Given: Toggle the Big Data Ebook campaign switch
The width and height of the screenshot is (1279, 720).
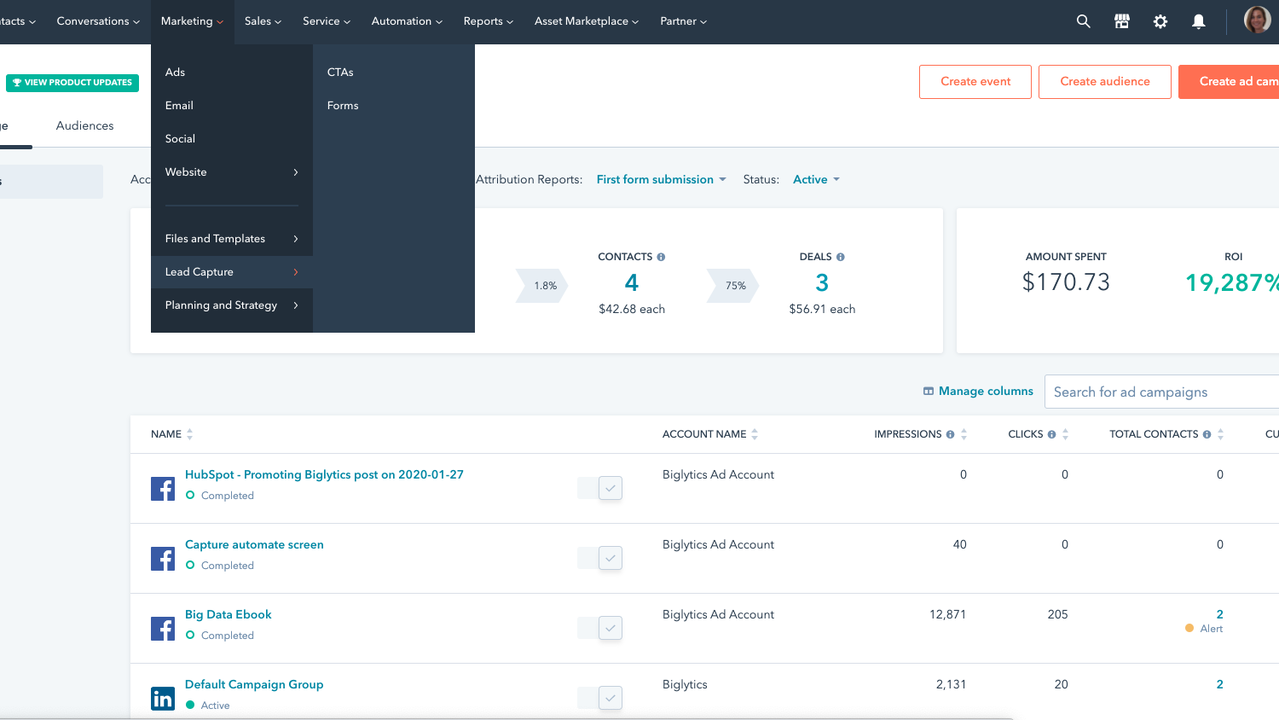Looking at the screenshot, I should (601, 628).
